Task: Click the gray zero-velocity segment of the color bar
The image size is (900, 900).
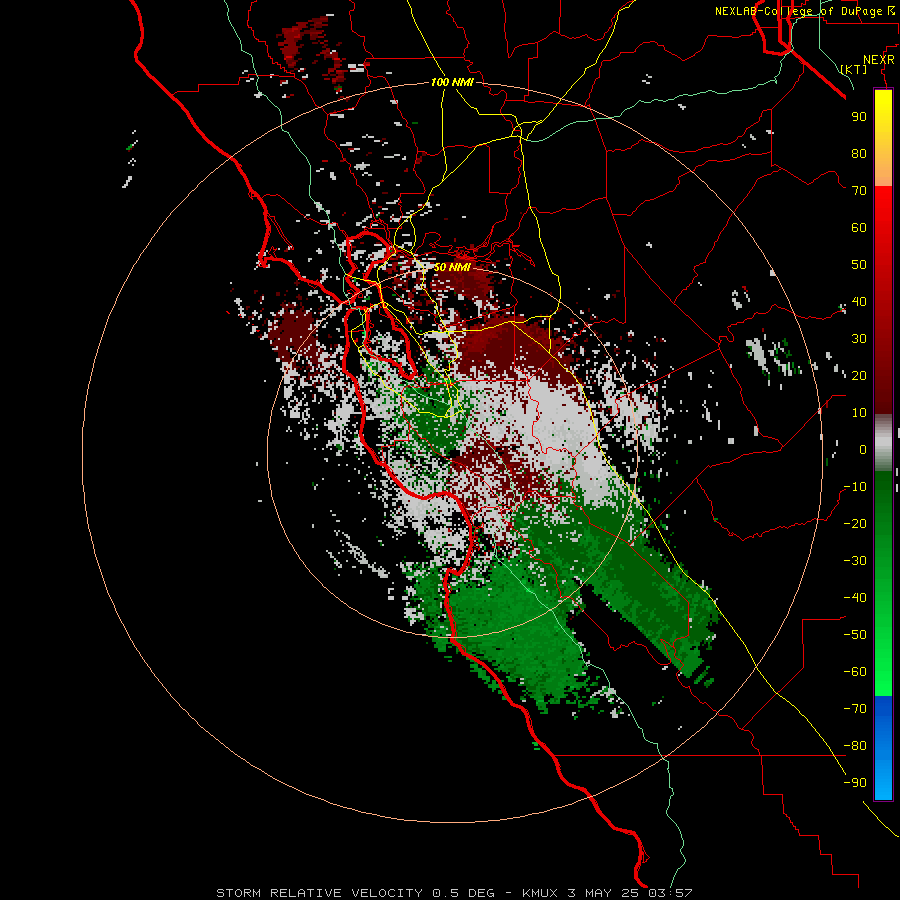Action: [x=883, y=443]
